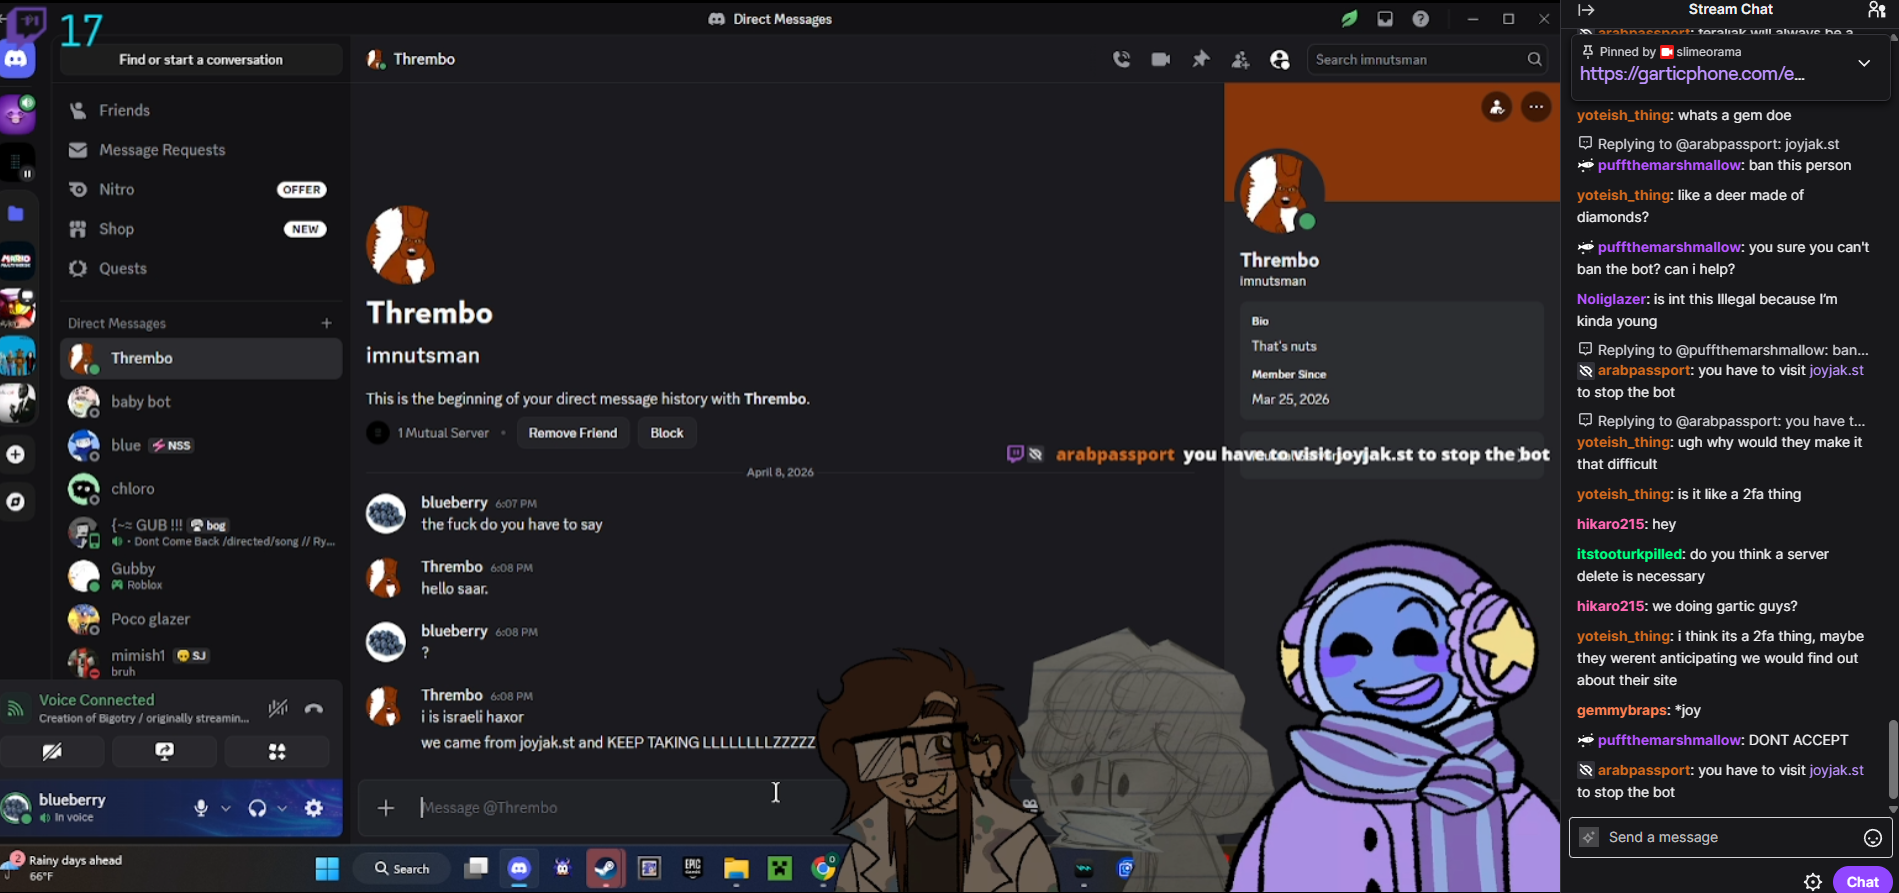Expand headphone output options arrow

[282, 808]
